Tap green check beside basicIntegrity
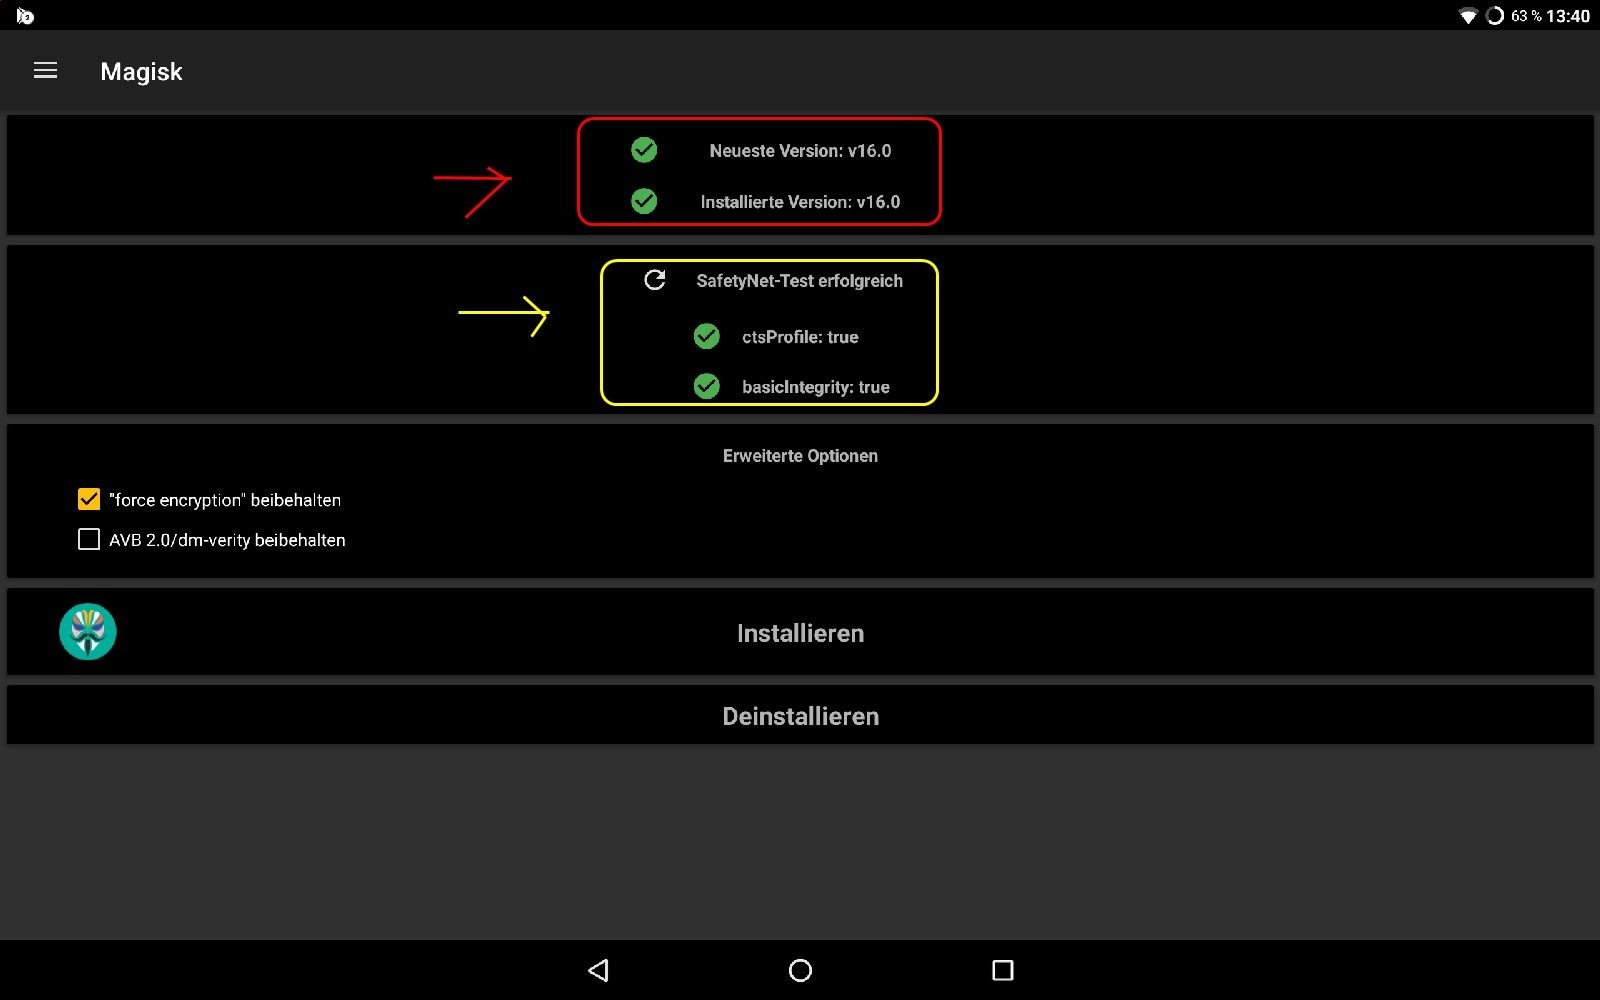1600x1000 pixels. 707,386
